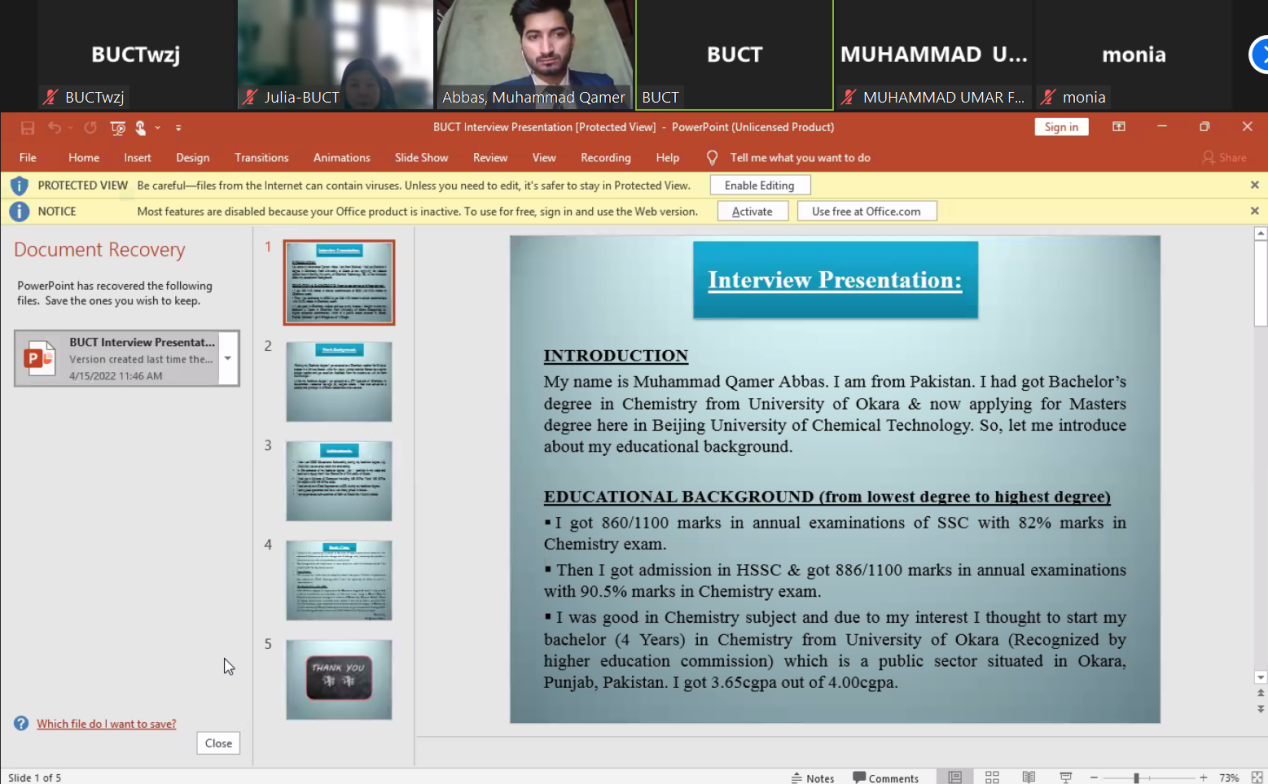The image size is (1268, 784).
Task: Open Customize Quick Access Toolbar arrow
Action: (x=178, y=128)
